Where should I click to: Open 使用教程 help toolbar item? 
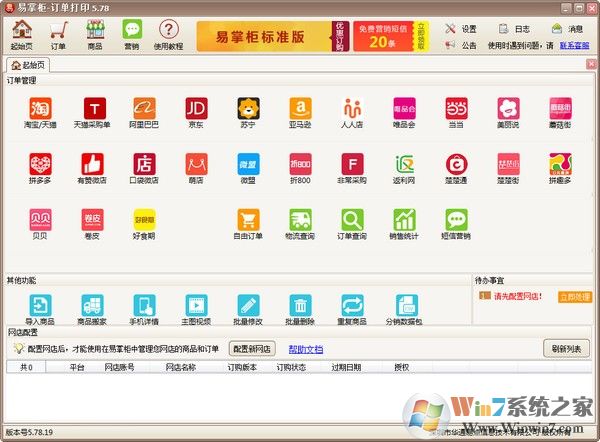[x=169, y=35]
